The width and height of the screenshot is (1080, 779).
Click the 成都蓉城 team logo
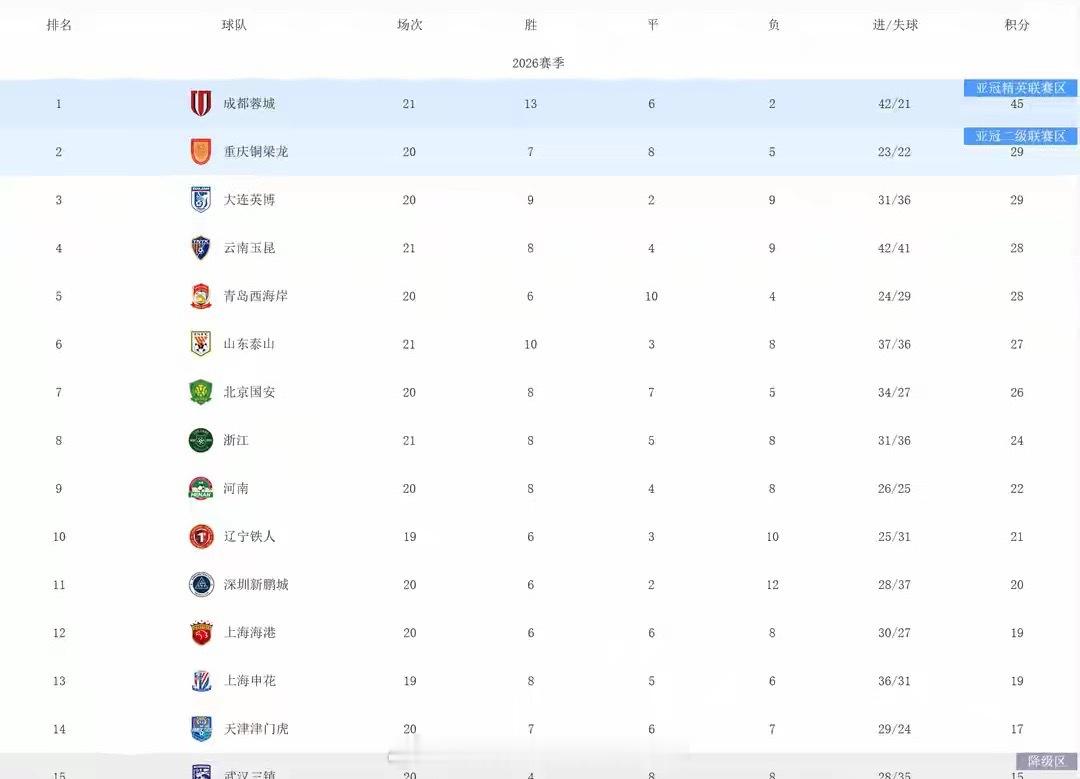[x=200, y=103]
